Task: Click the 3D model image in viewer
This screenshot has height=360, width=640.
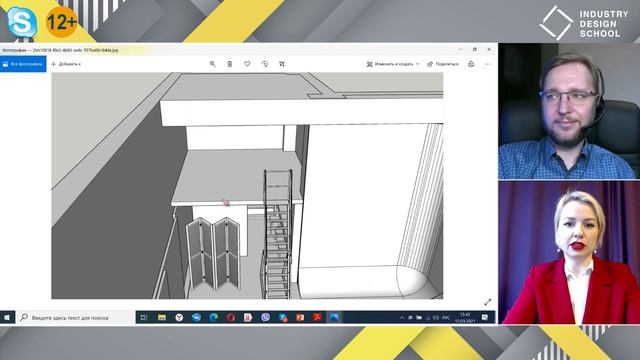Action: point(247,186)
